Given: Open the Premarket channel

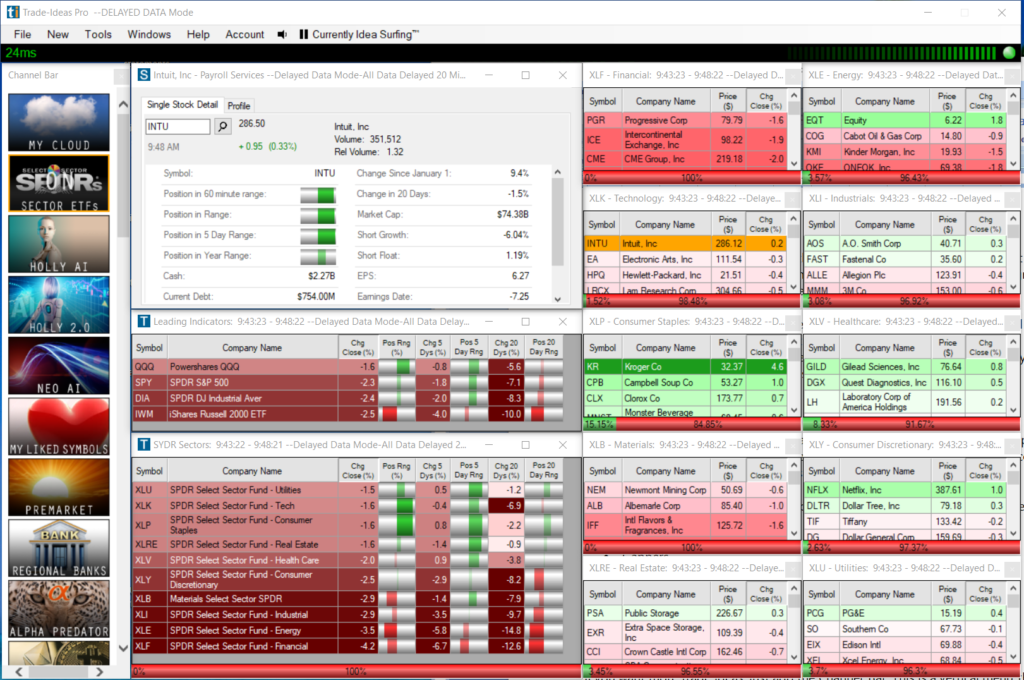Looking at the screenshot, I should tap(59, 487).
